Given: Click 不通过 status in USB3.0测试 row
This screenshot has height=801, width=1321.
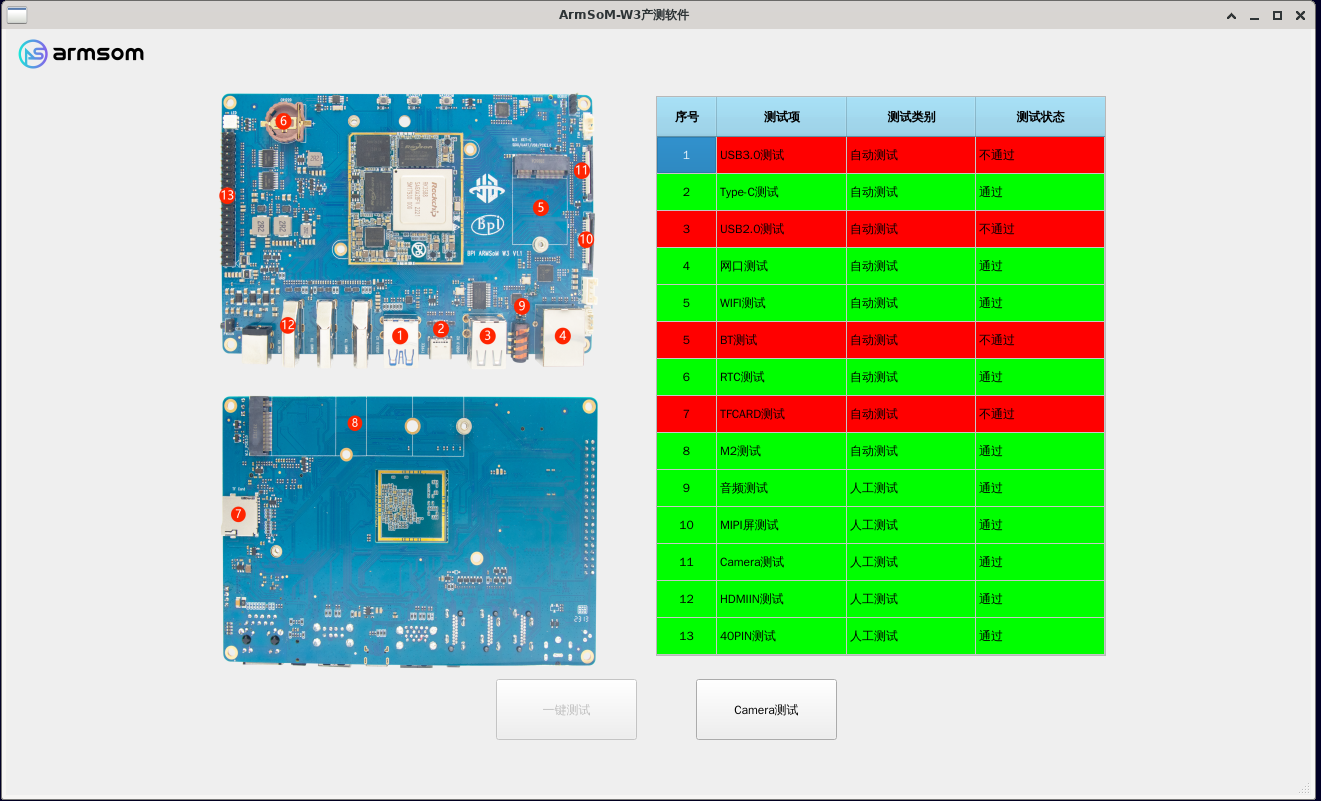Looking at the screenshot, I should pos(1040,155).
